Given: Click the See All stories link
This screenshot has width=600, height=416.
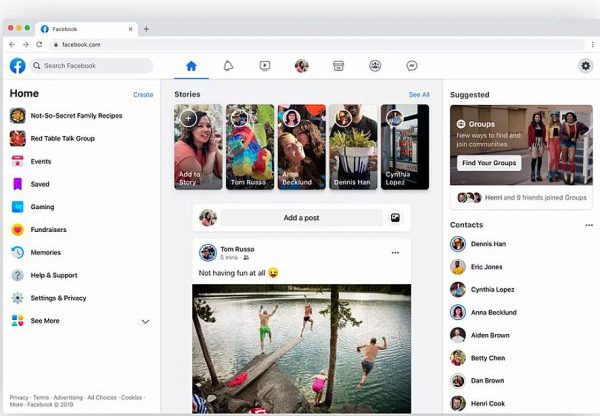Looking at the screenshot, I should (418, 95).
